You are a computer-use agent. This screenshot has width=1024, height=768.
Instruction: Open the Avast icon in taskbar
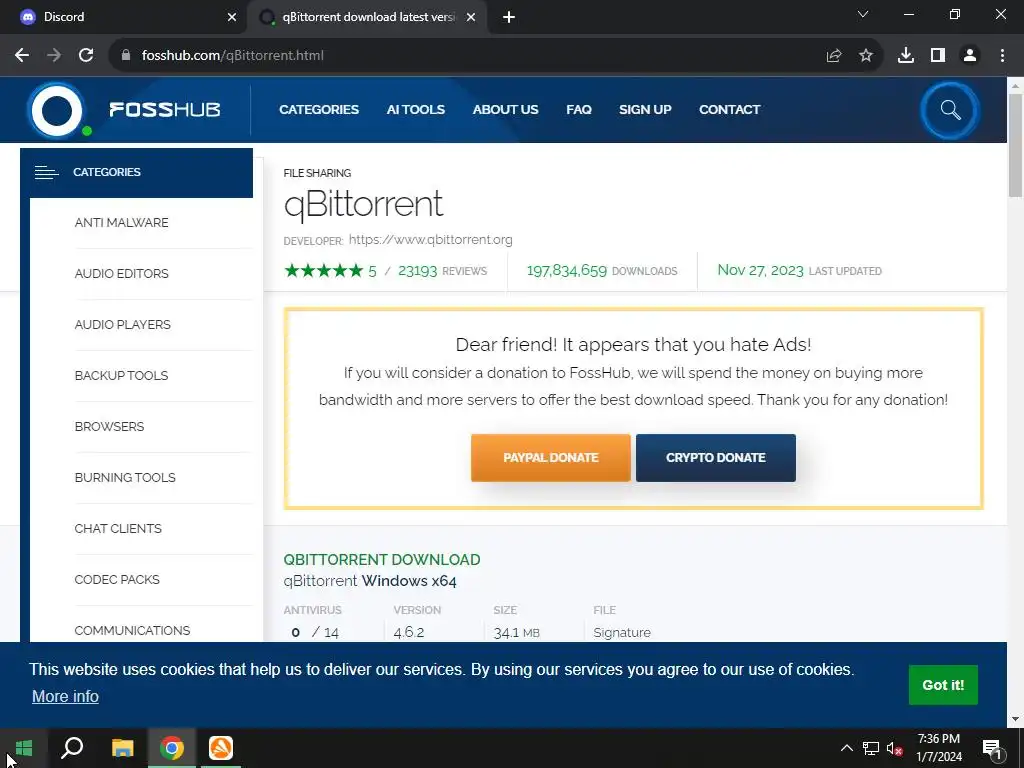[x=221, y=748]
